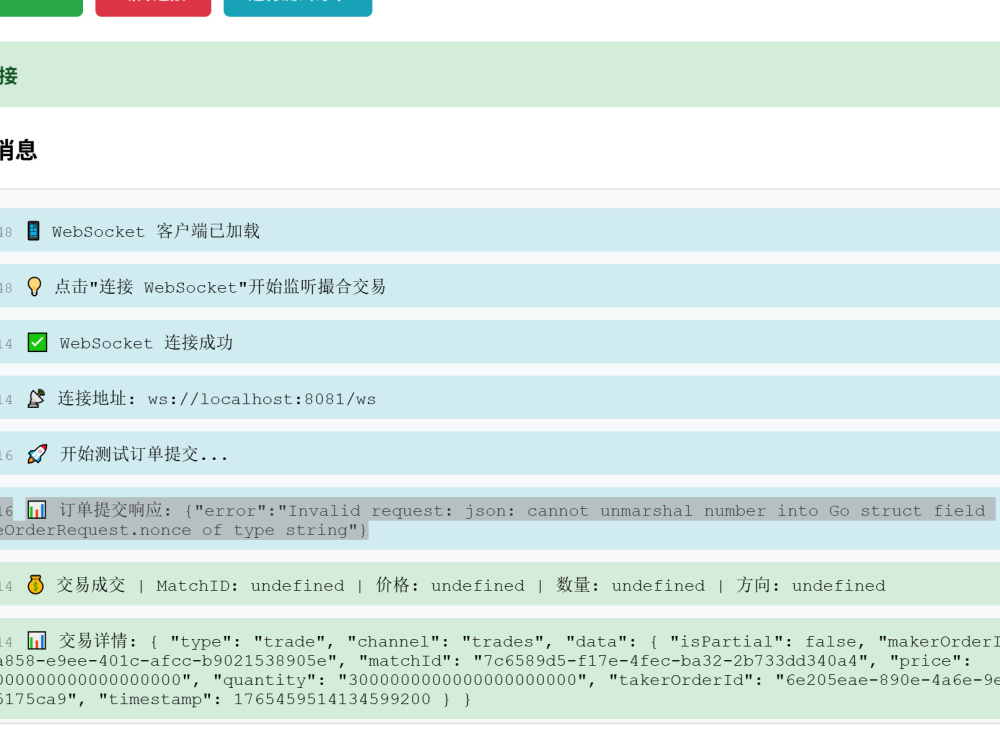Click the "takerOrderId" key in trade details
The width and height of the screenshot is (1000, 750).
point(685,680)
